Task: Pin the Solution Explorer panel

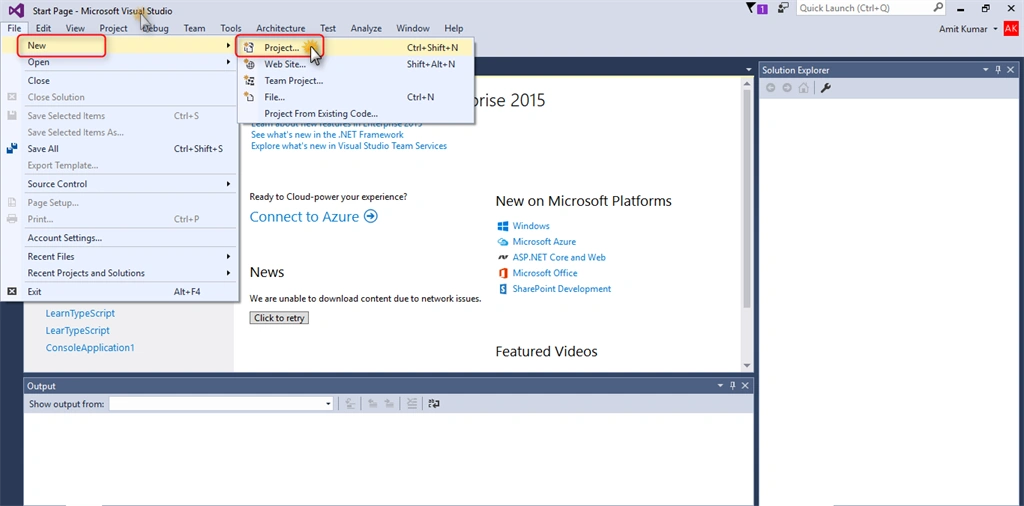Action: [x=998, y=70]
